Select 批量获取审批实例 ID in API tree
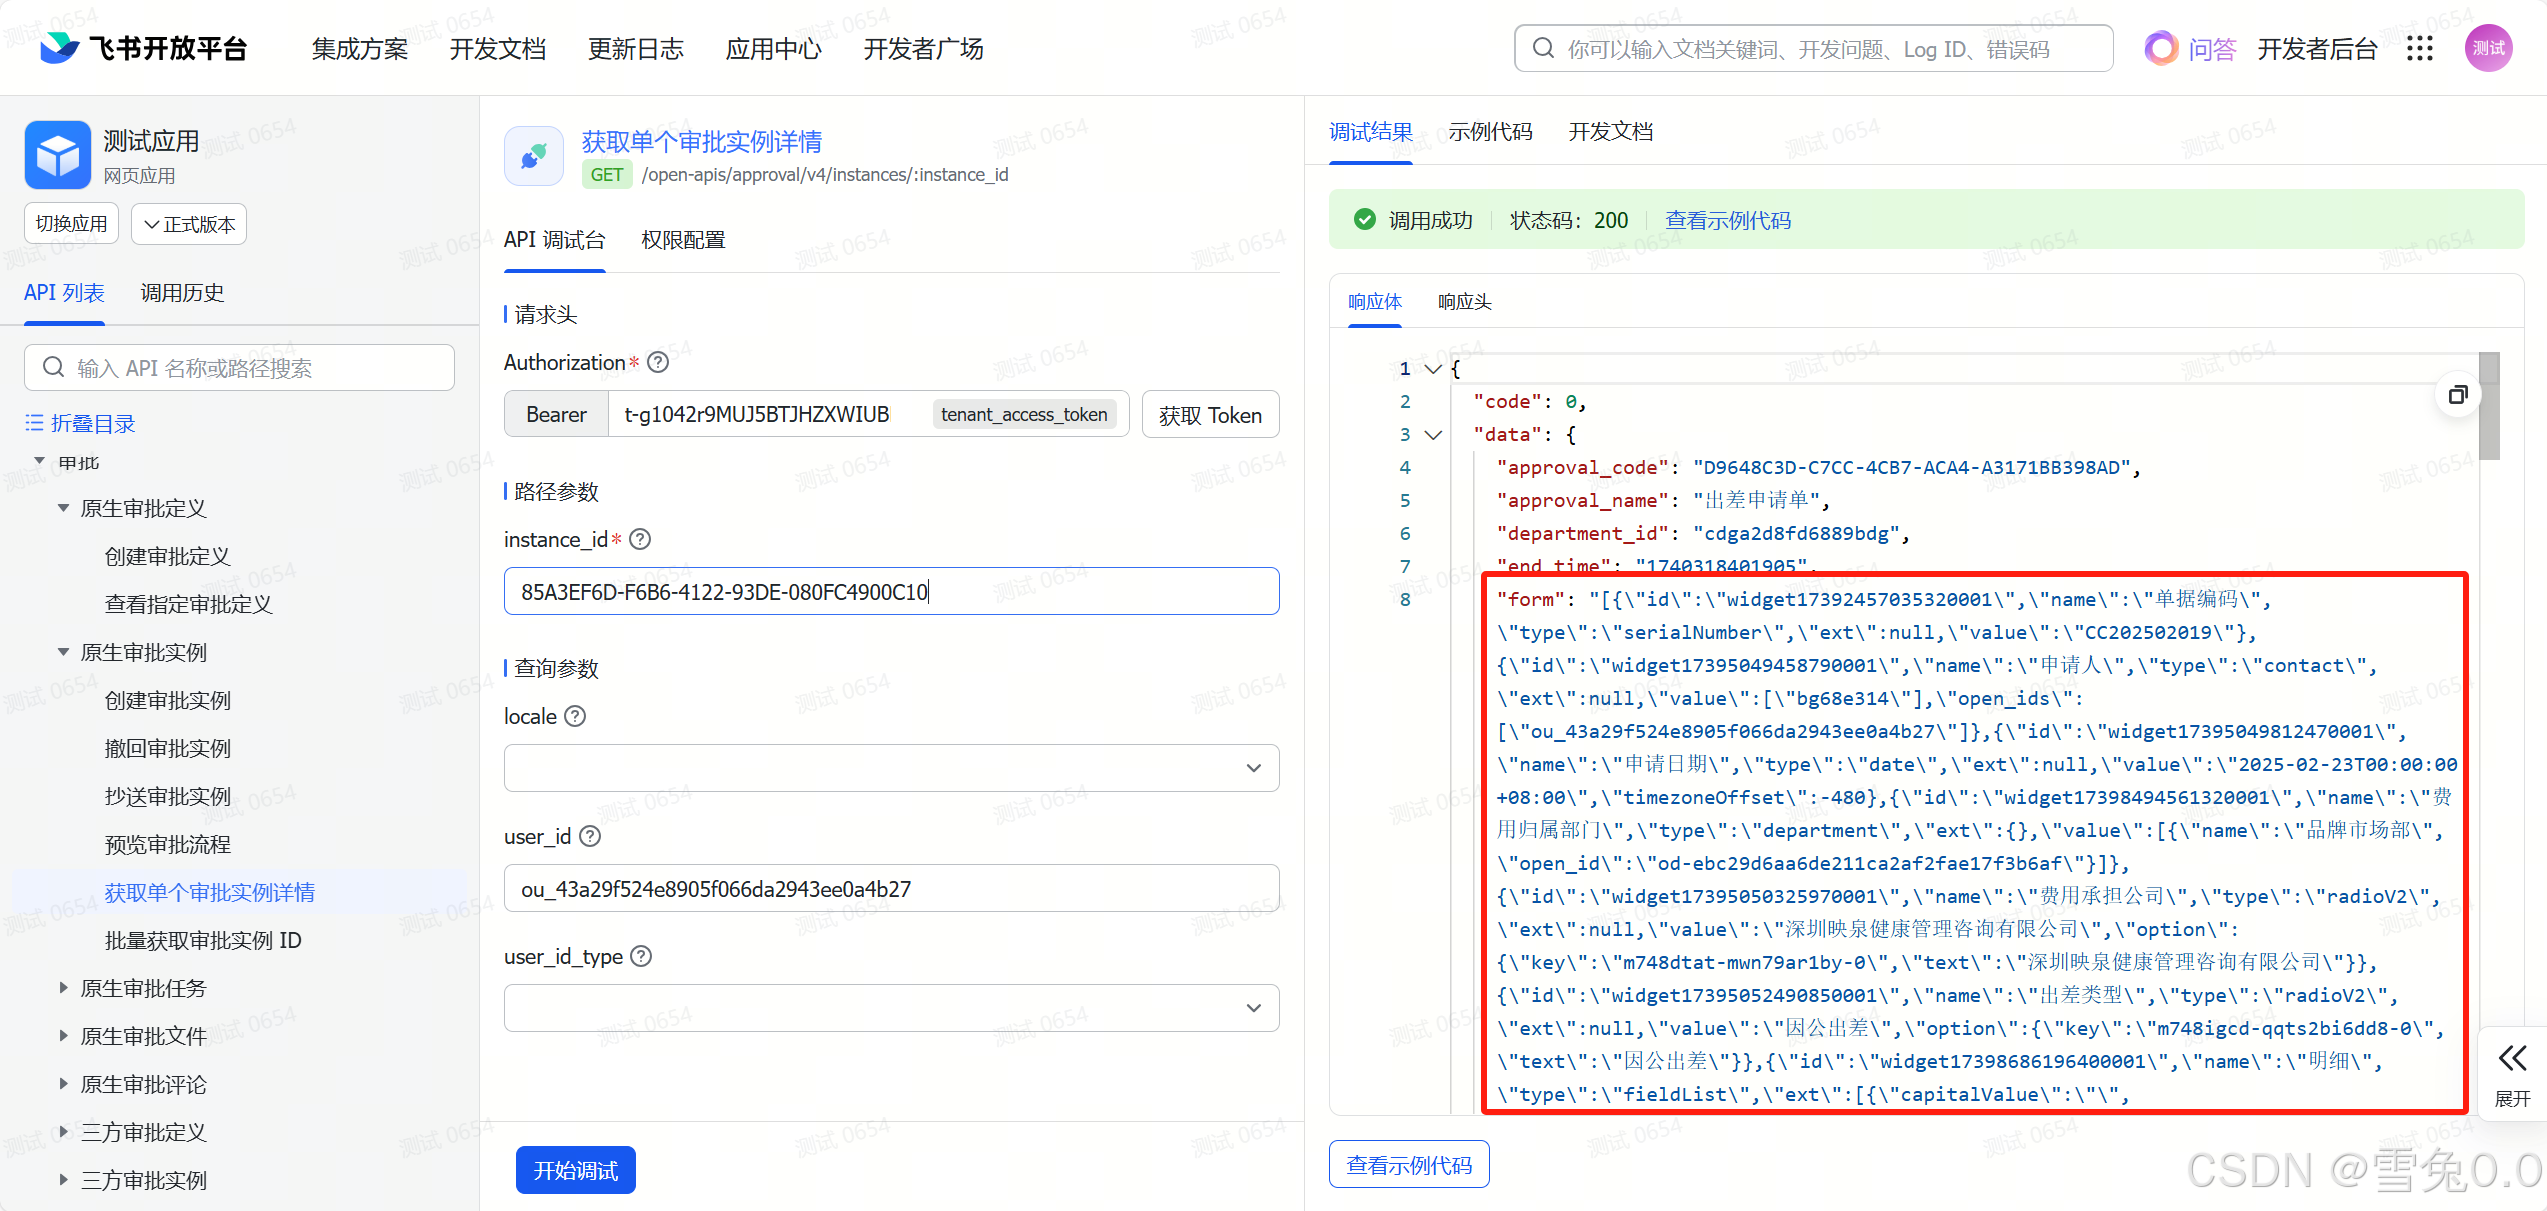The image size is (2547, 1211). 203,940
